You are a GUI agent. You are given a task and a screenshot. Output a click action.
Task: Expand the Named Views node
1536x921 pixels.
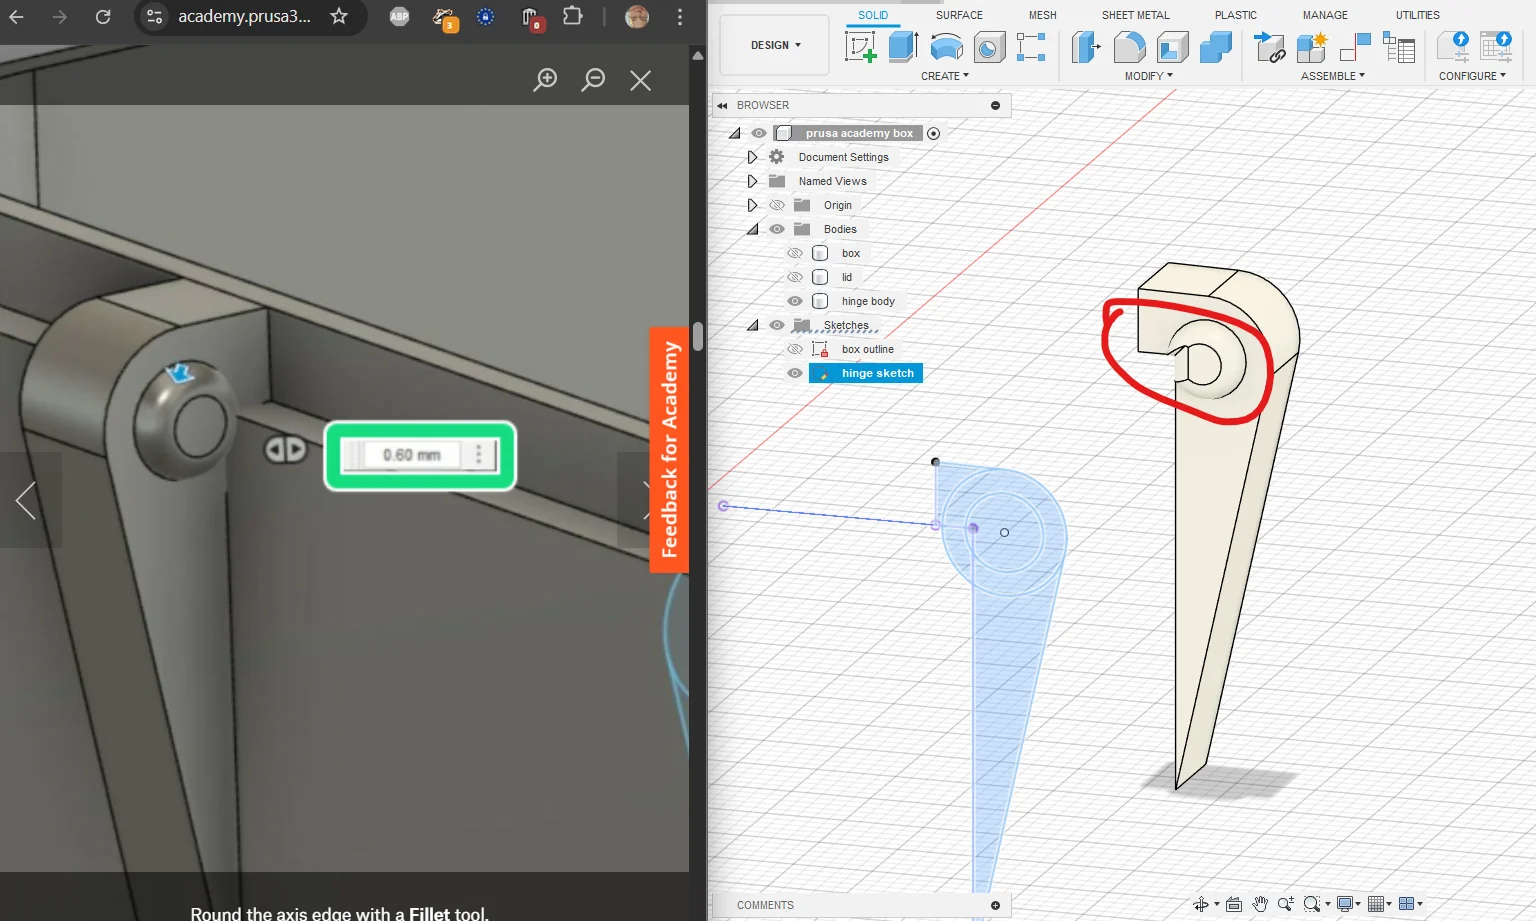click(x=752, y=181)
